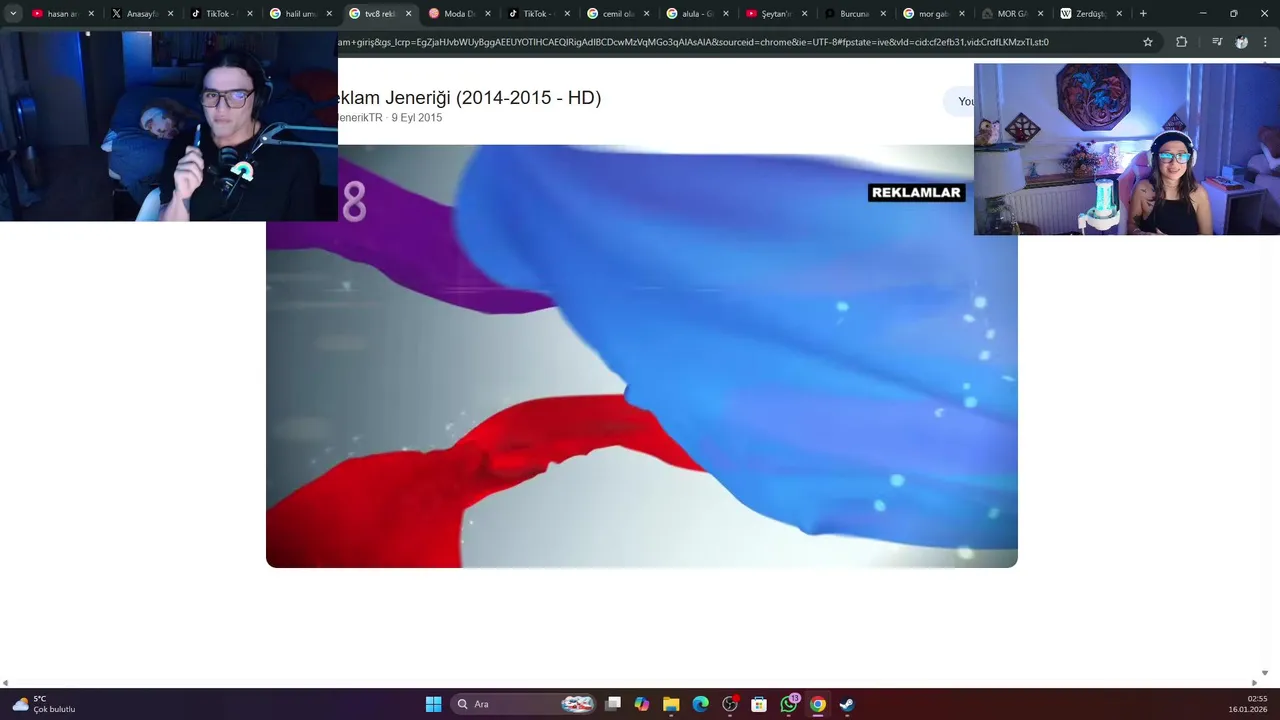This screenshot has width=1280, height=720.
Task: Open the Chrome profile avatar
Action: [x=1242, y=42]
